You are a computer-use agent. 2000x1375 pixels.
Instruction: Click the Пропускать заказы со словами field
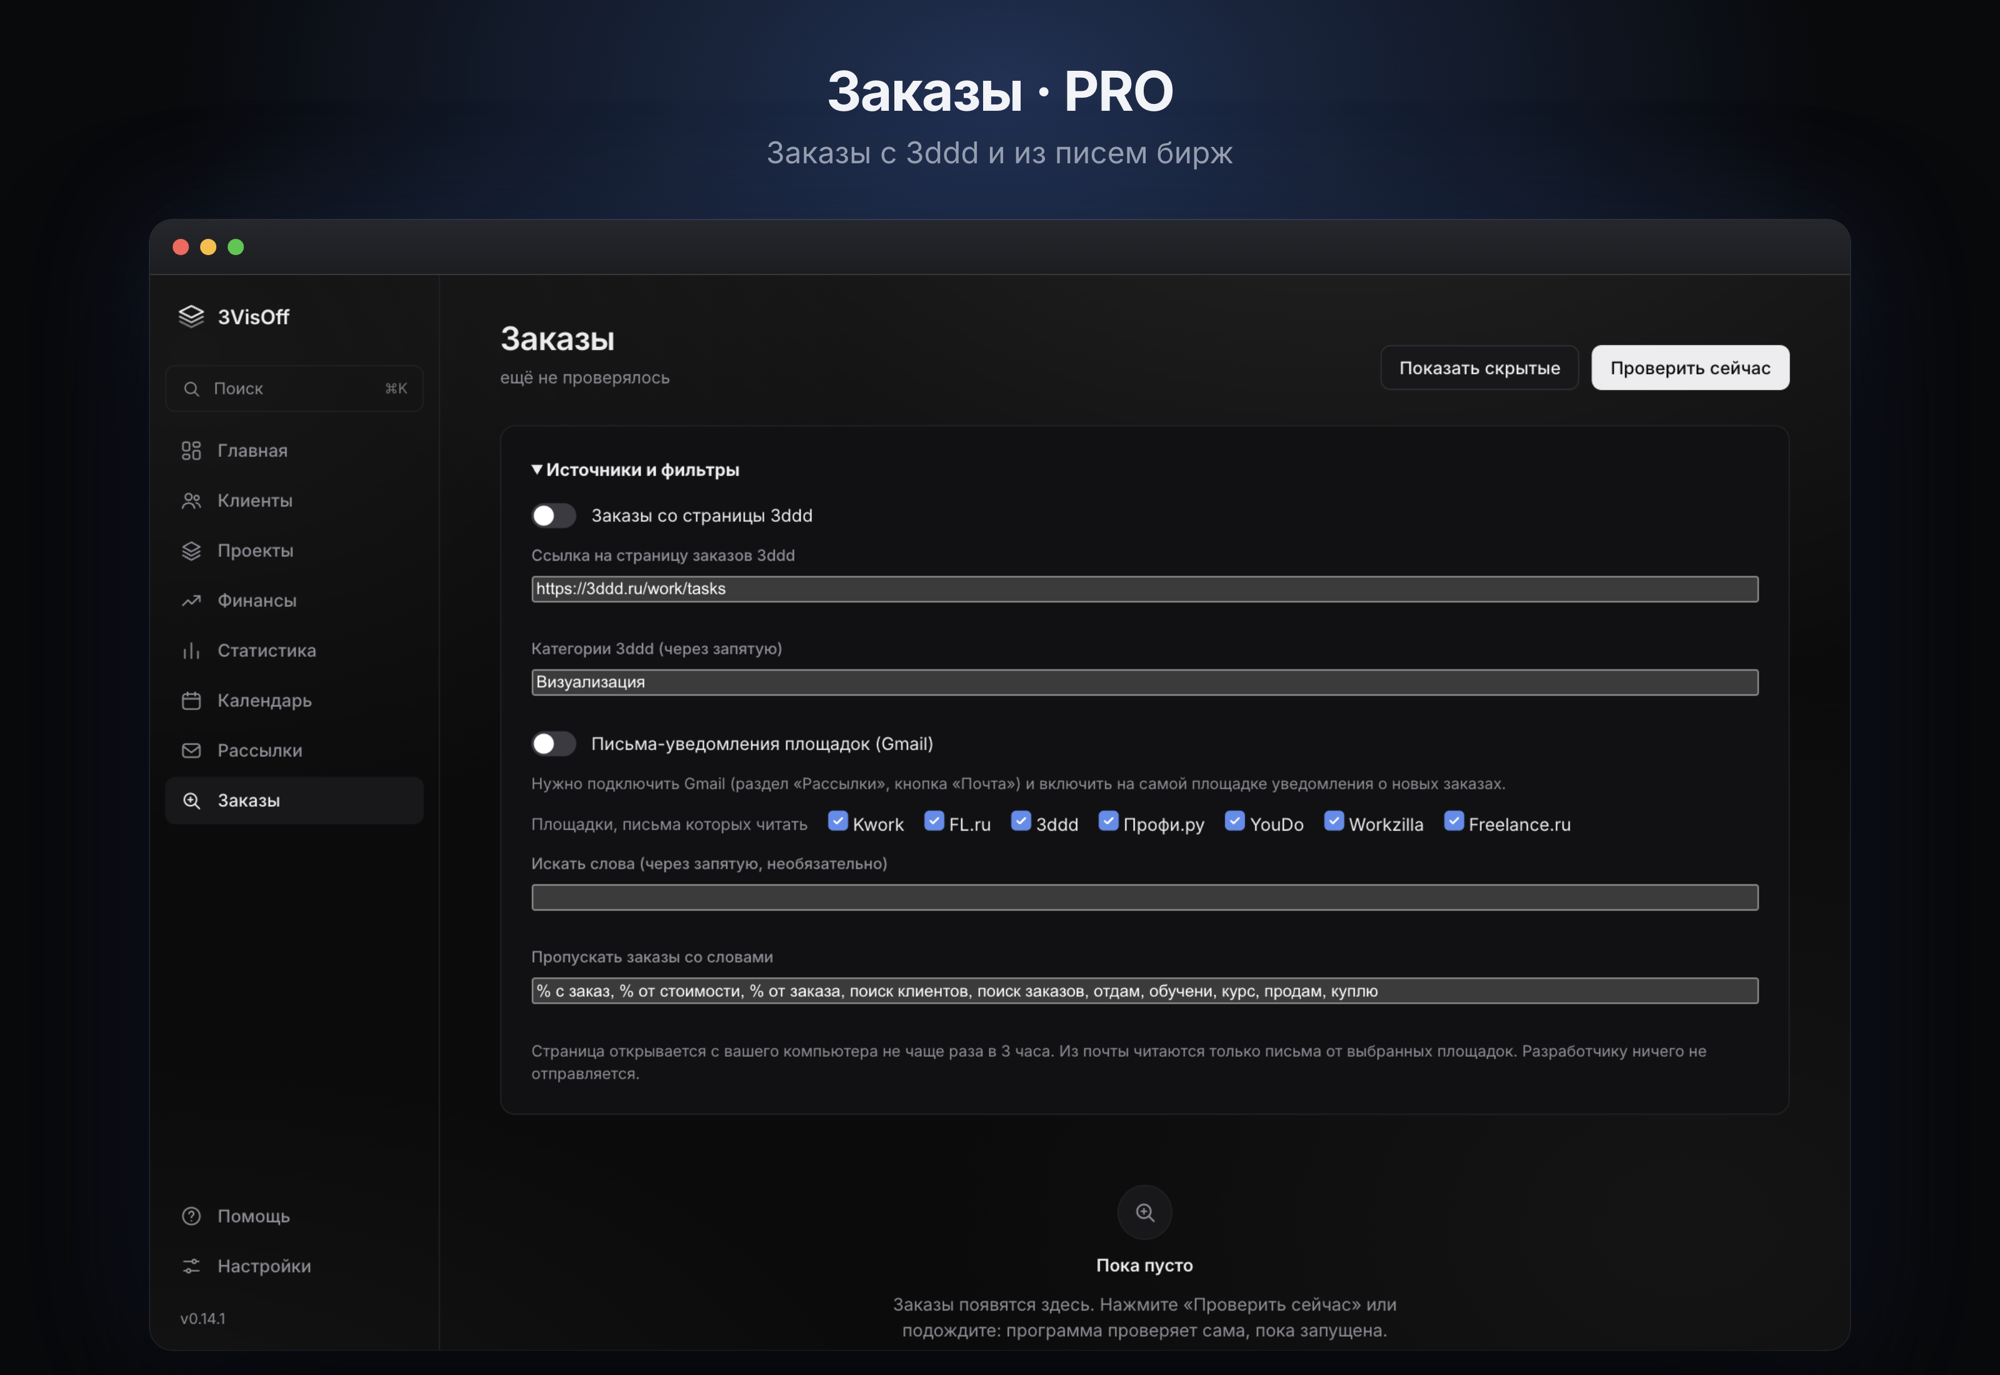[1144, 991]
